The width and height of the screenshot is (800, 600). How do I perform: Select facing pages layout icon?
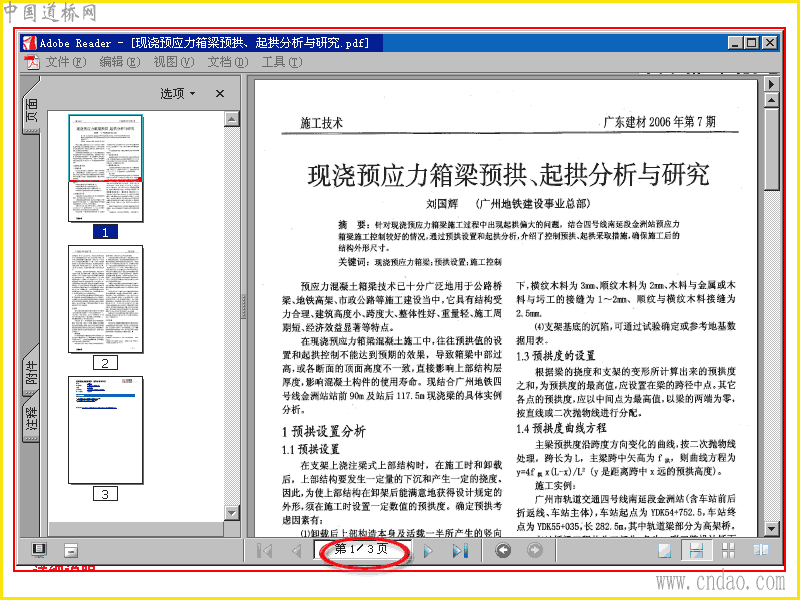pyautogui.click(x=761, y=550)
